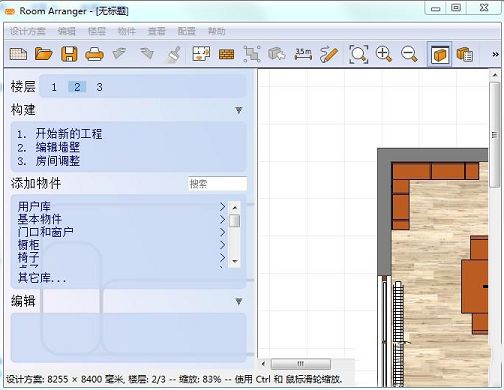Click canvas vertical scroll up arrow

coord(495,75)
